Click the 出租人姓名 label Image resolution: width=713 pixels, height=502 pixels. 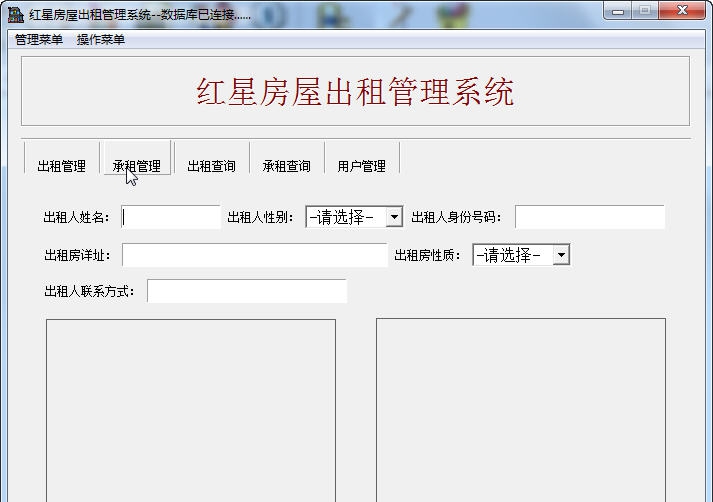(x=76, y=217)
